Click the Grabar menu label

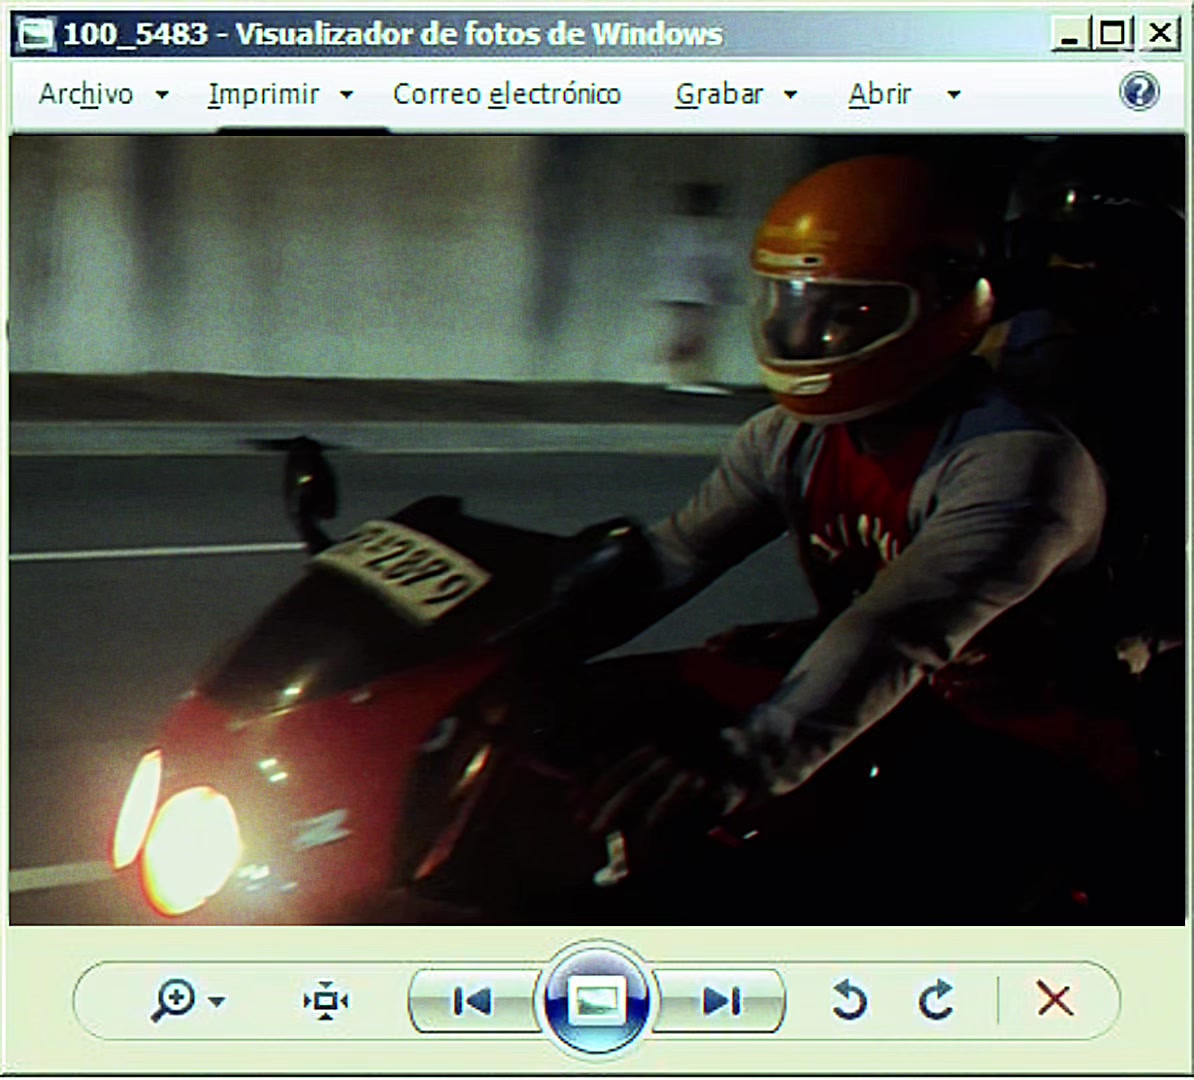719,94
